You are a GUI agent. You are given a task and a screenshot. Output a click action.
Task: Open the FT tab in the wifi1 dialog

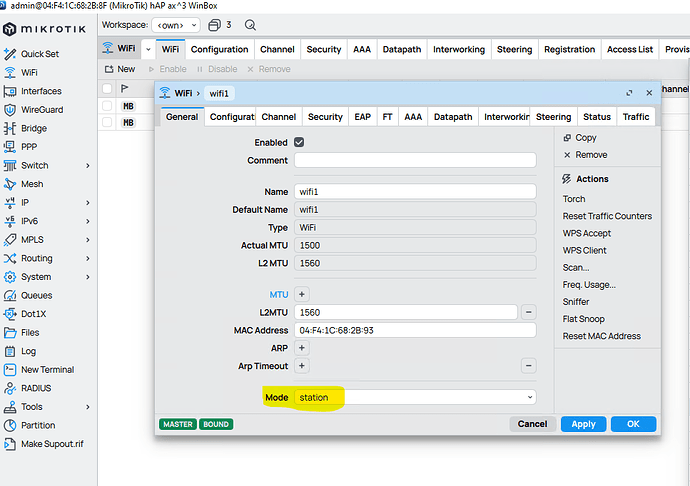point(387,117)
